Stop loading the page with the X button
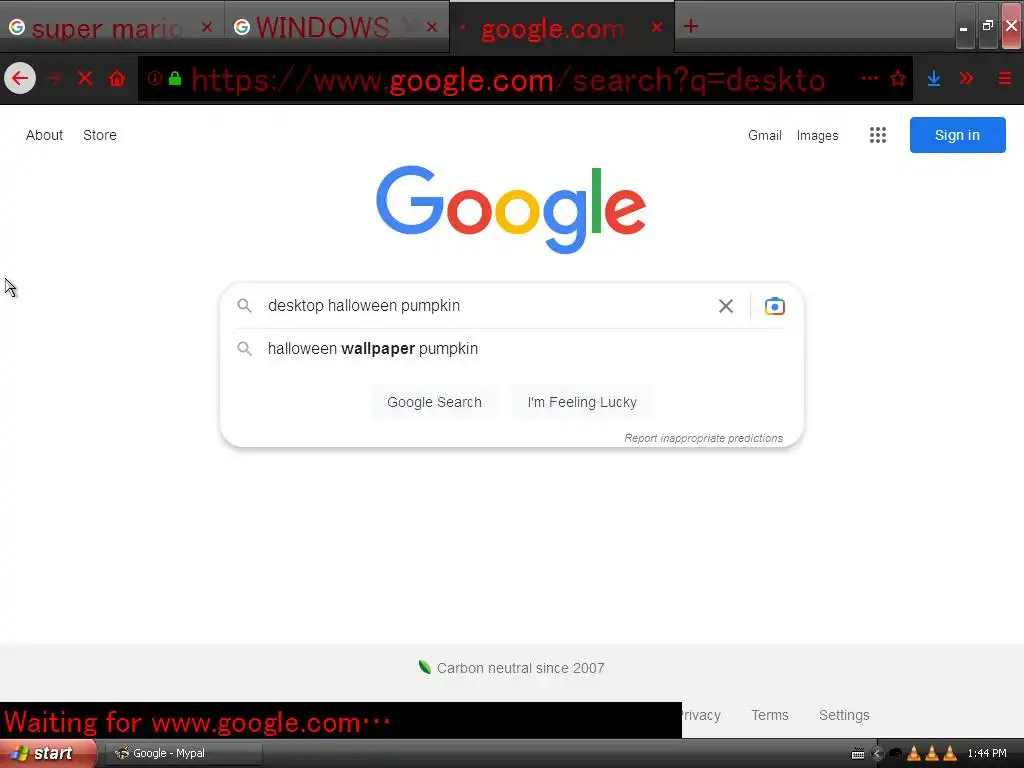Screen dimensions: 1024x768 click(85, 78)
